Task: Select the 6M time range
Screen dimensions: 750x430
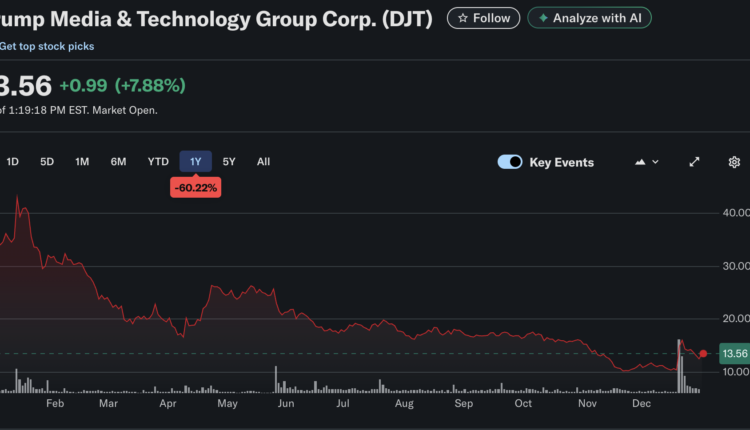Action: click(x=118, y=161)
